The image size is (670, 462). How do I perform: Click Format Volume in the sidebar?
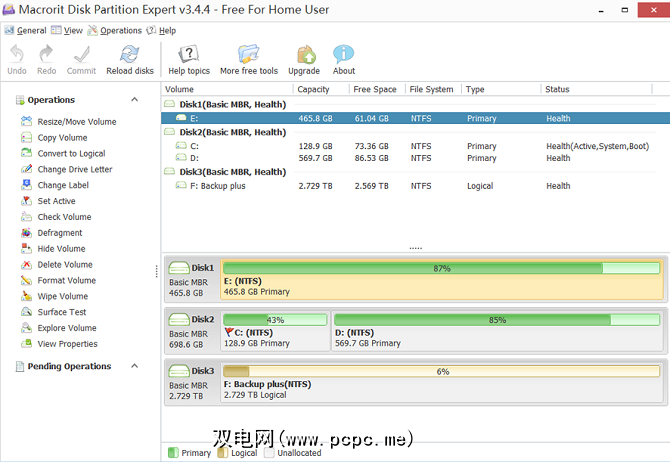[x=66, y=281]
